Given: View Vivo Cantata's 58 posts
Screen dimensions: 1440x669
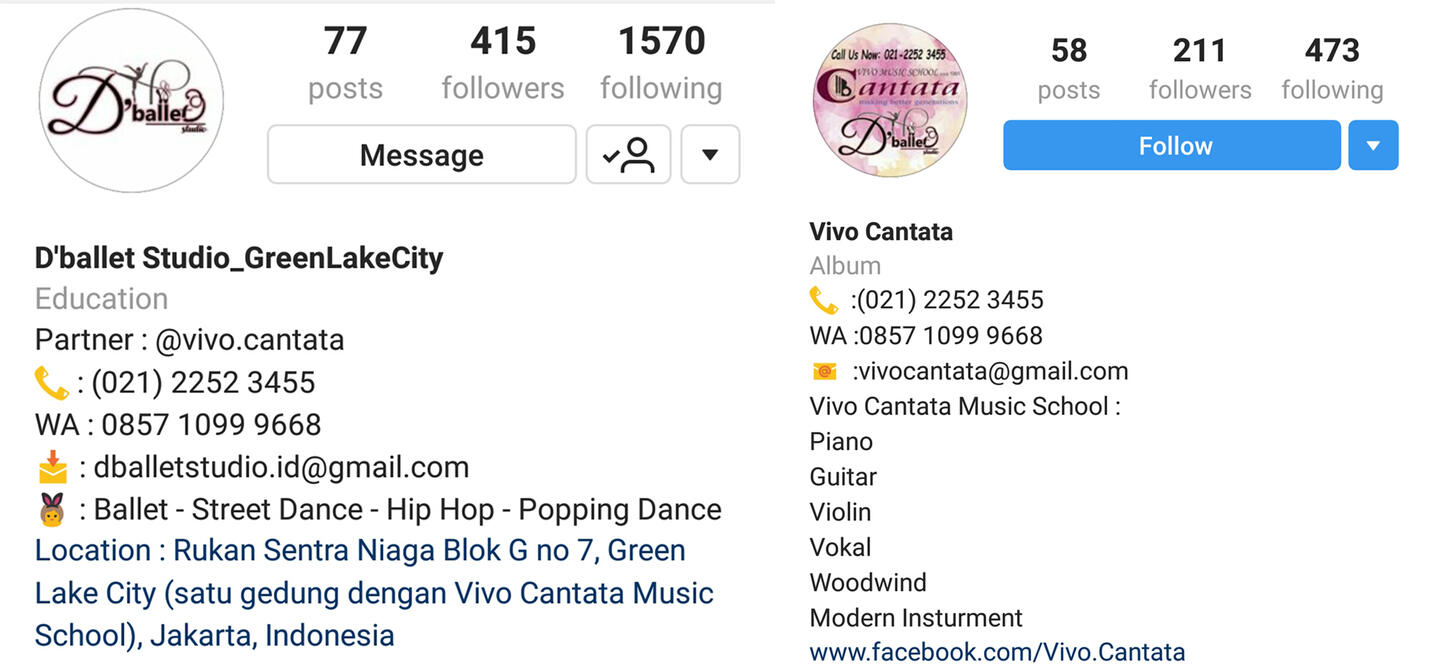Looking at the screenshot, I should pos(1069,69).
